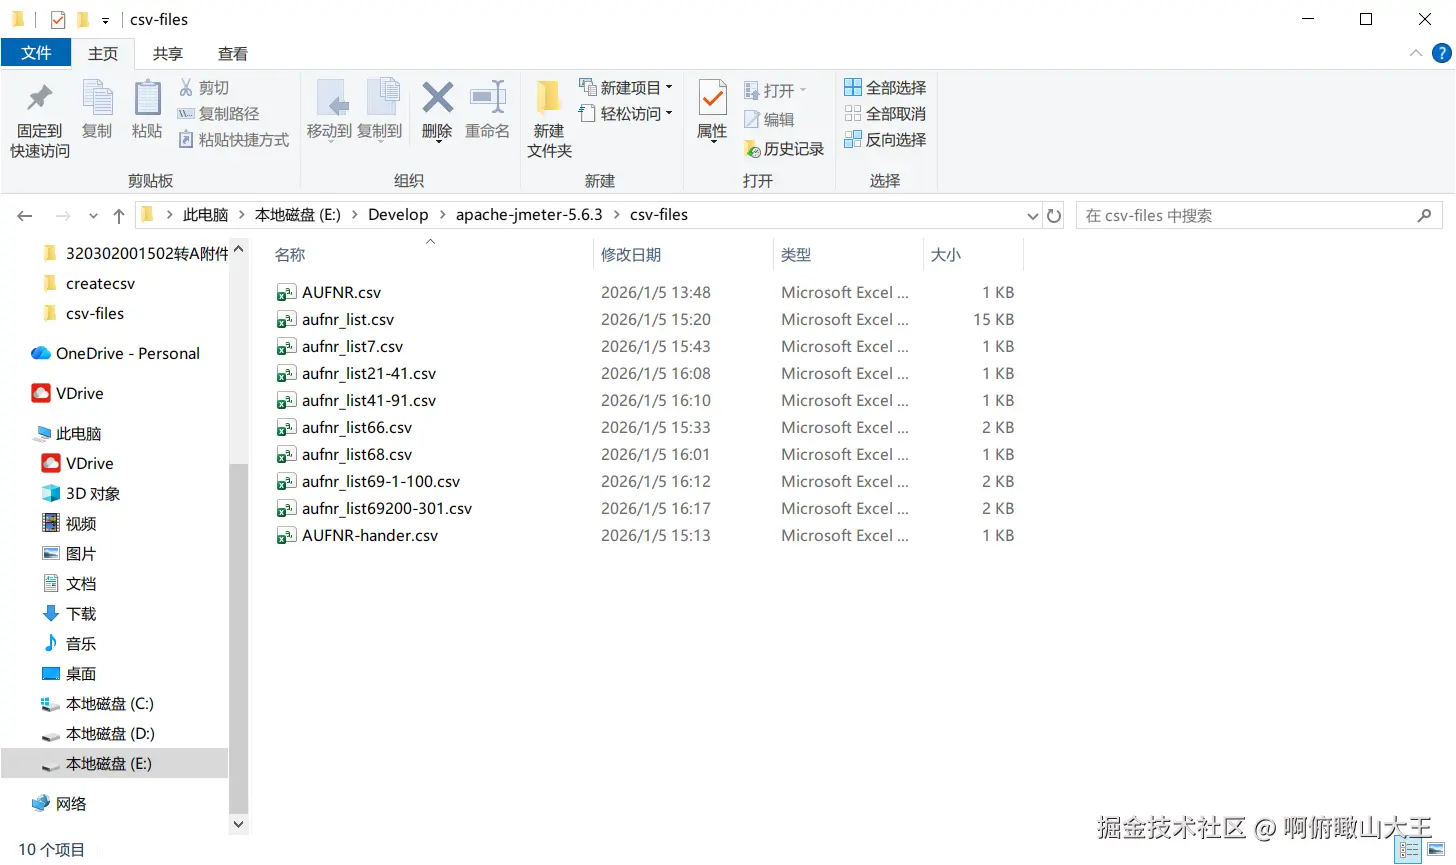Viewport: 1456px width, 865px height.
Task: Sort by Name (名称) column header
Action: click(x=290, y=255)
